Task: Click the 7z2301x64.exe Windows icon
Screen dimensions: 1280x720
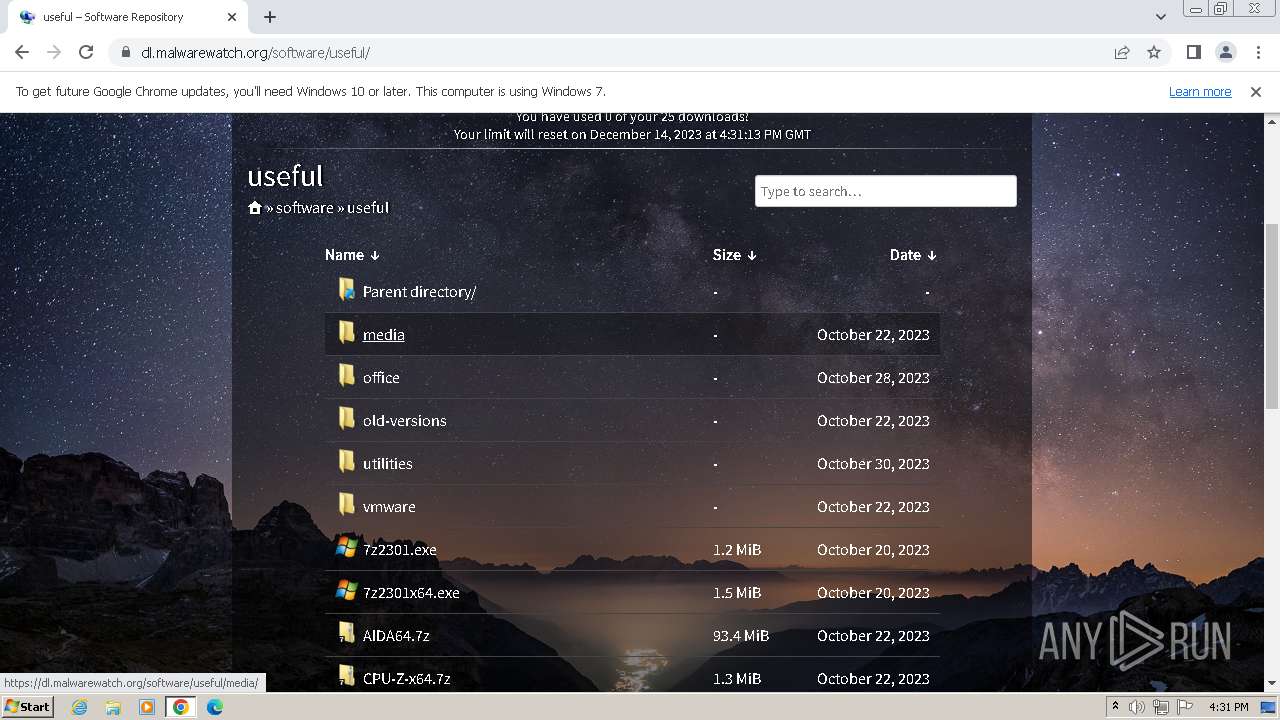Action: click(x=346, y=591)
